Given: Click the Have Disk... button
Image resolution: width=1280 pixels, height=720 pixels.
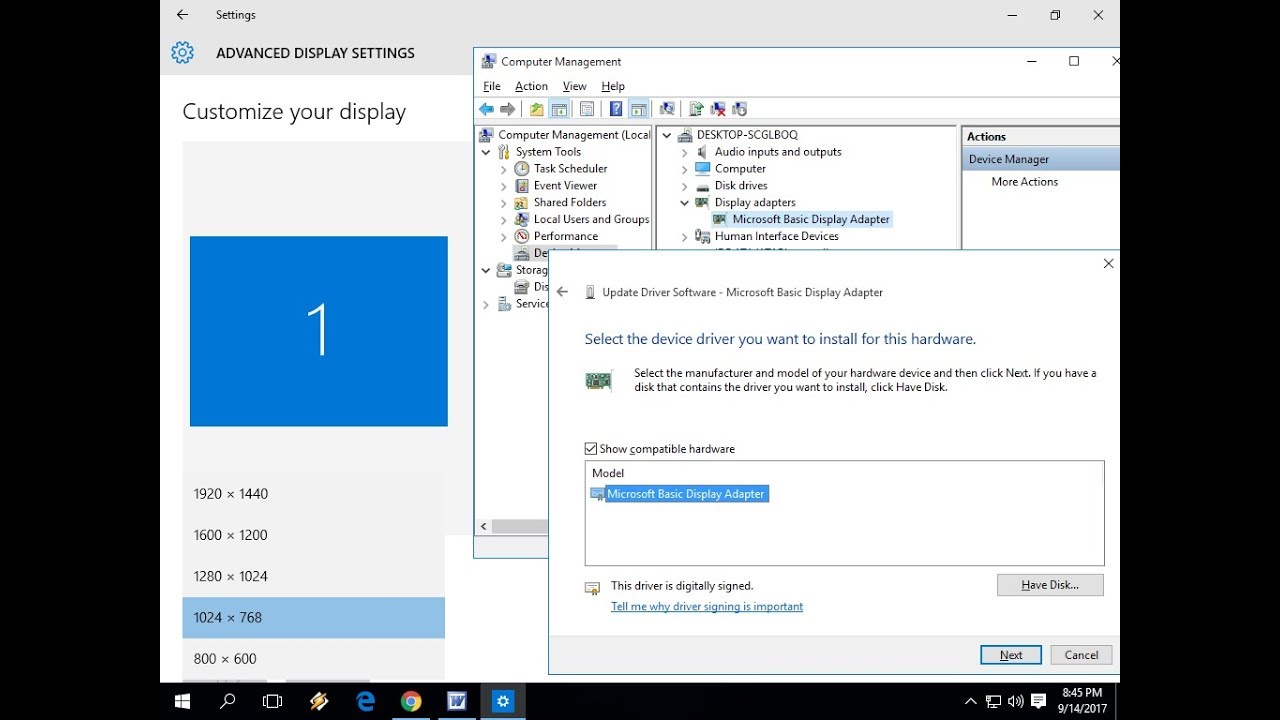Looking at the screenshot, I should coord(1050,585).
